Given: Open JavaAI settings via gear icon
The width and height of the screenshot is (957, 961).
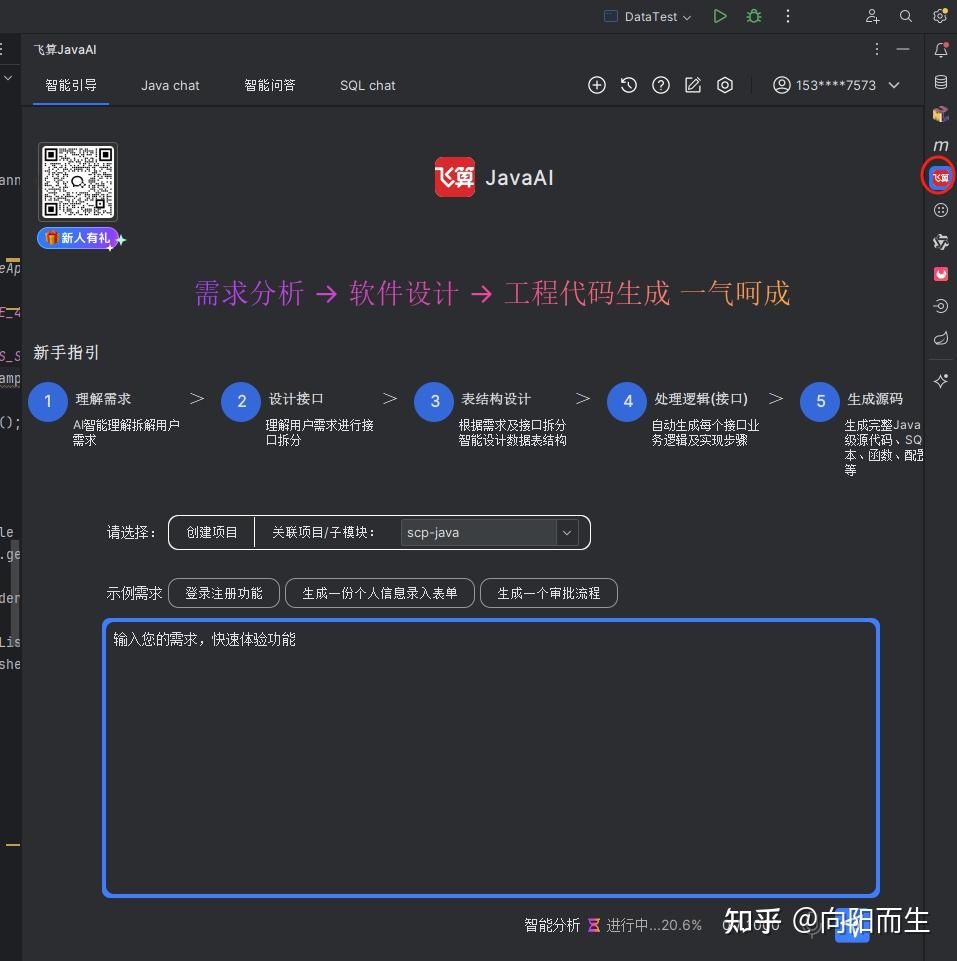Looking at the screenshot, I should 725,85.
